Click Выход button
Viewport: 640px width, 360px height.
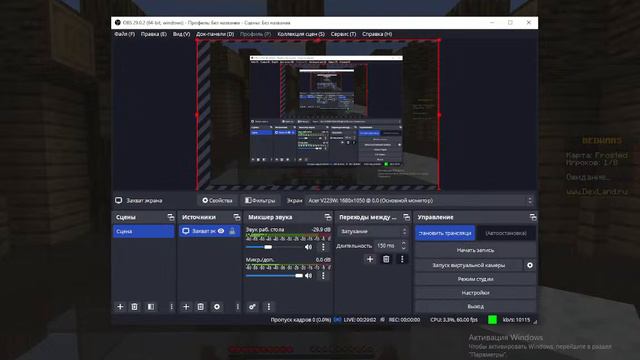[475, 306]
